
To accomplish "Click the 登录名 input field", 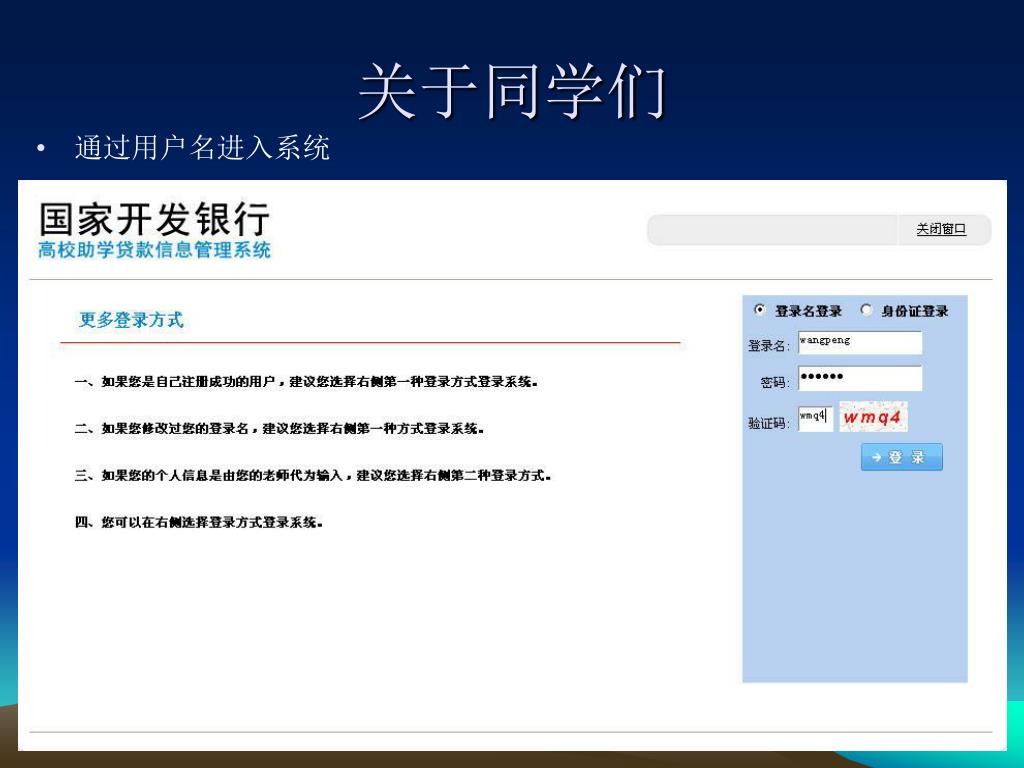I will tap(859, 343).
